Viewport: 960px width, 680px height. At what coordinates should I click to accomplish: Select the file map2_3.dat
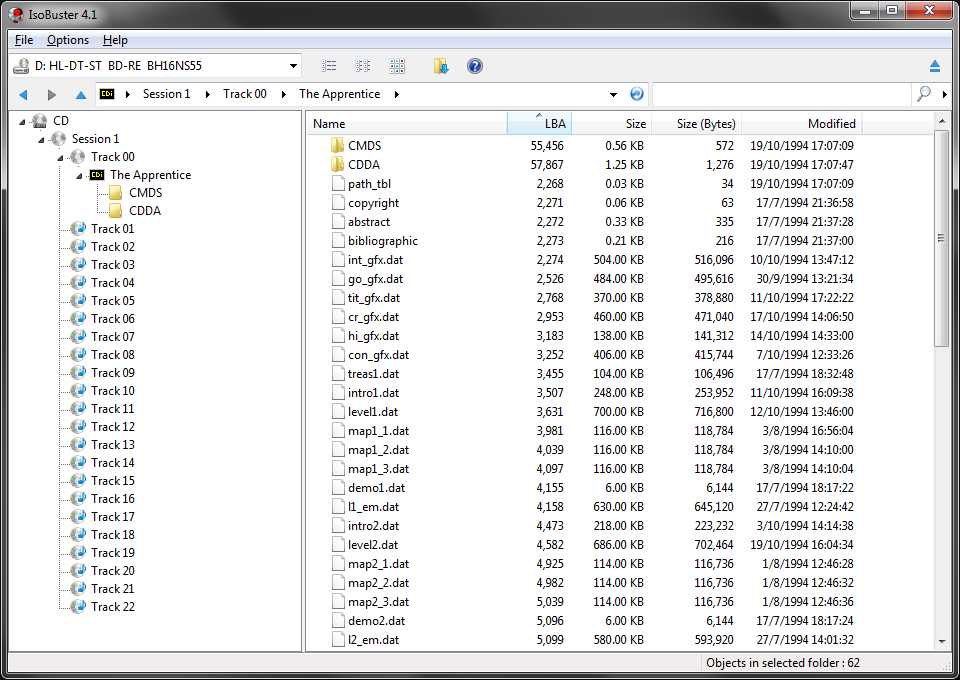(x=378, y=602)
